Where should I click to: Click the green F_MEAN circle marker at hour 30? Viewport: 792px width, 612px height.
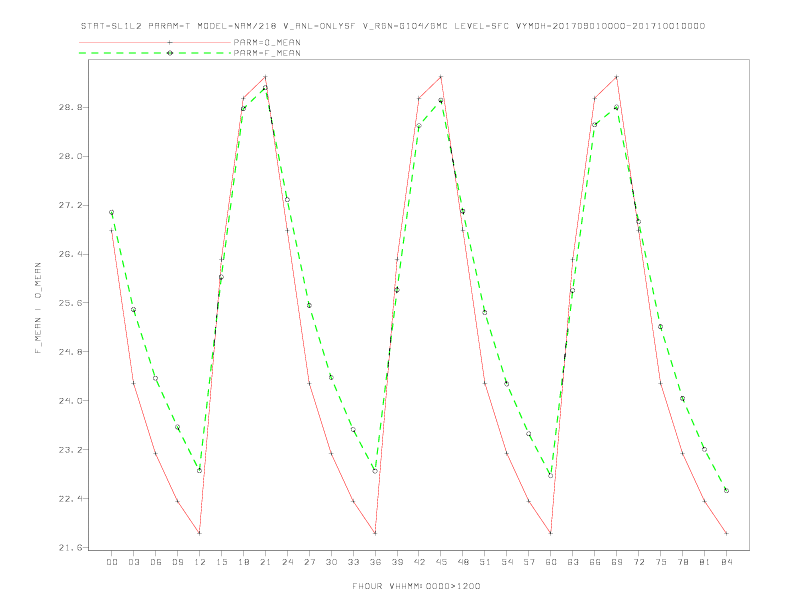[x=331, y=377]
